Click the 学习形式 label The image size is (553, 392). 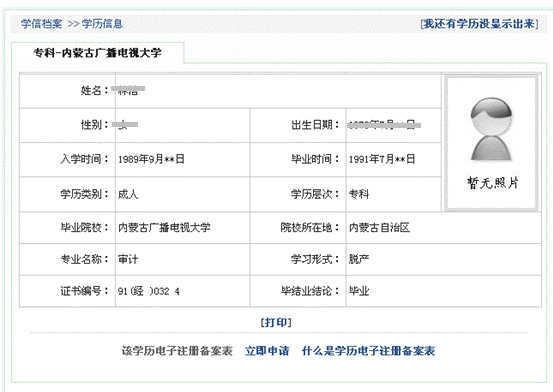click(x=315, y=259)
